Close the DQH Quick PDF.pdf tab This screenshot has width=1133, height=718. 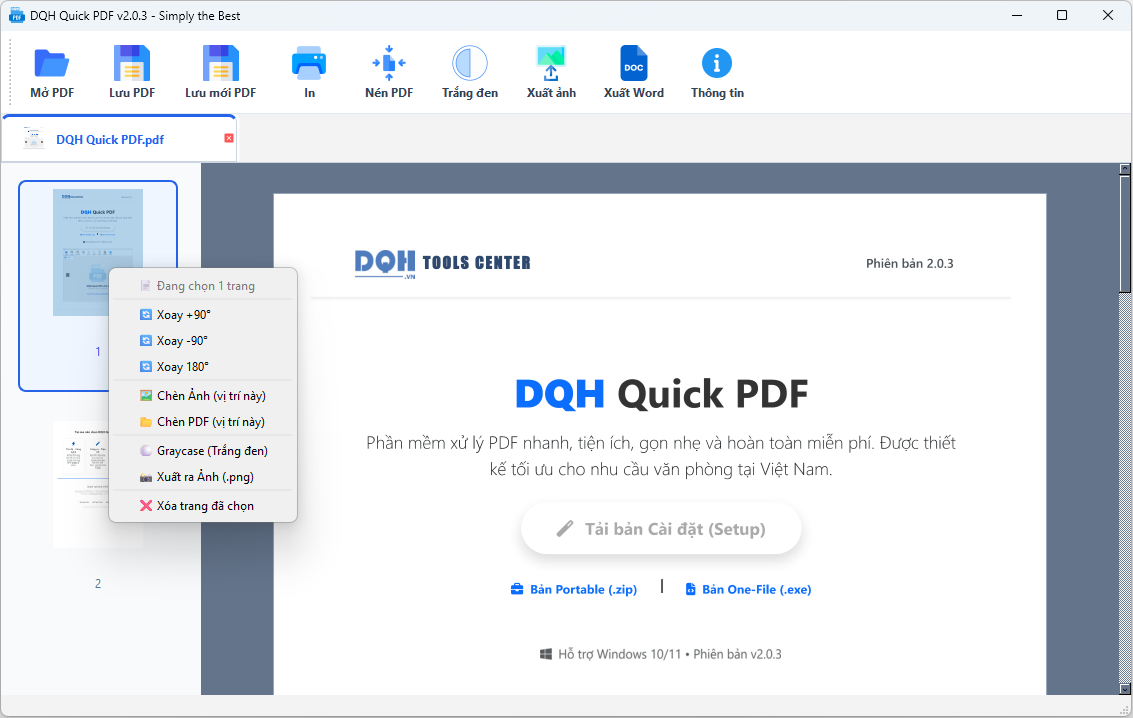(x=229, y=138)
